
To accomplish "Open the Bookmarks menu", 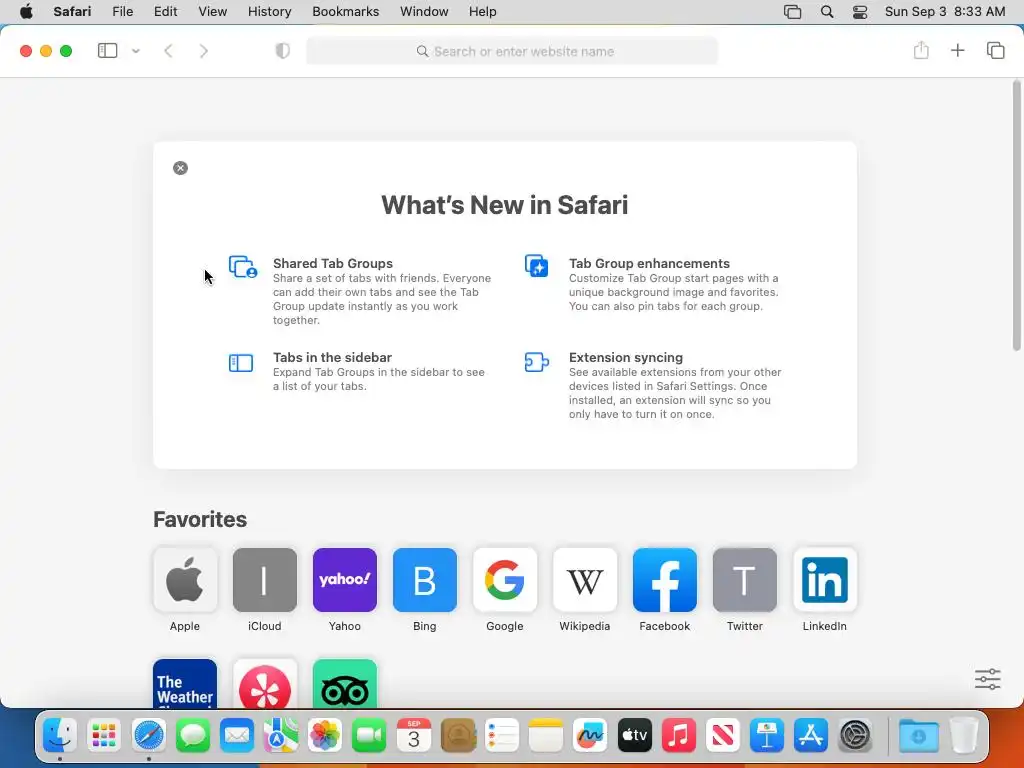I will tap(345, 12).
